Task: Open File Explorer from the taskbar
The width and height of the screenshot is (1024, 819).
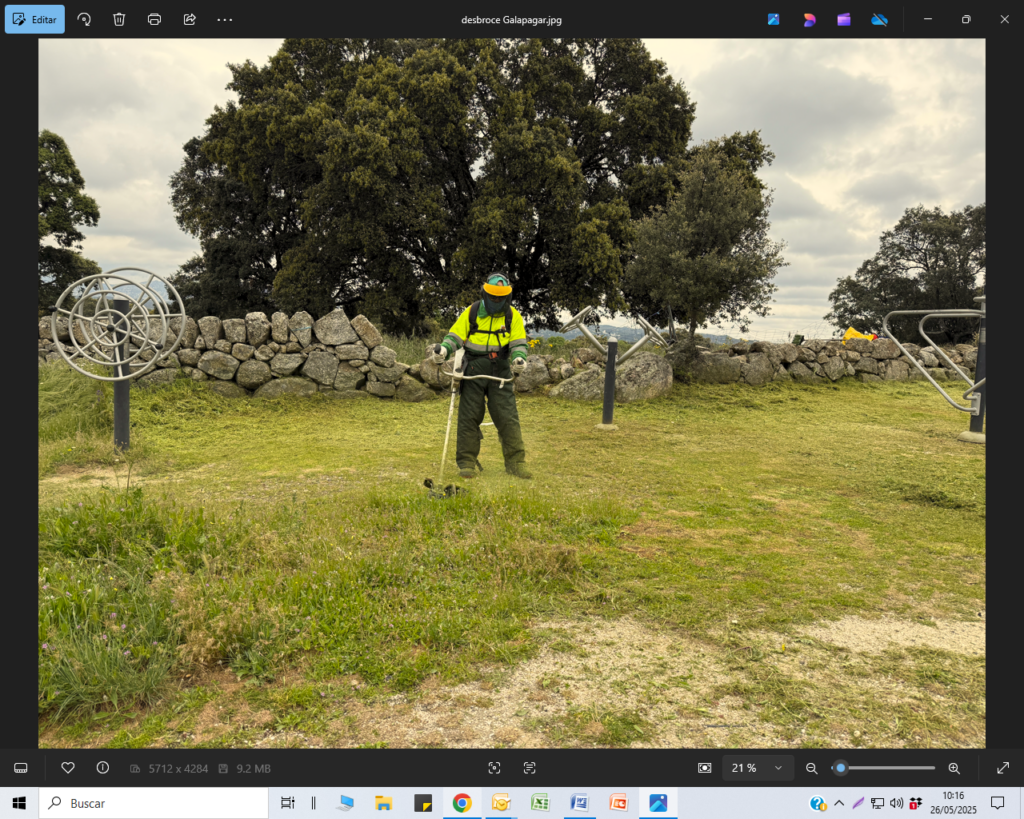Action: tap(383, 803)
